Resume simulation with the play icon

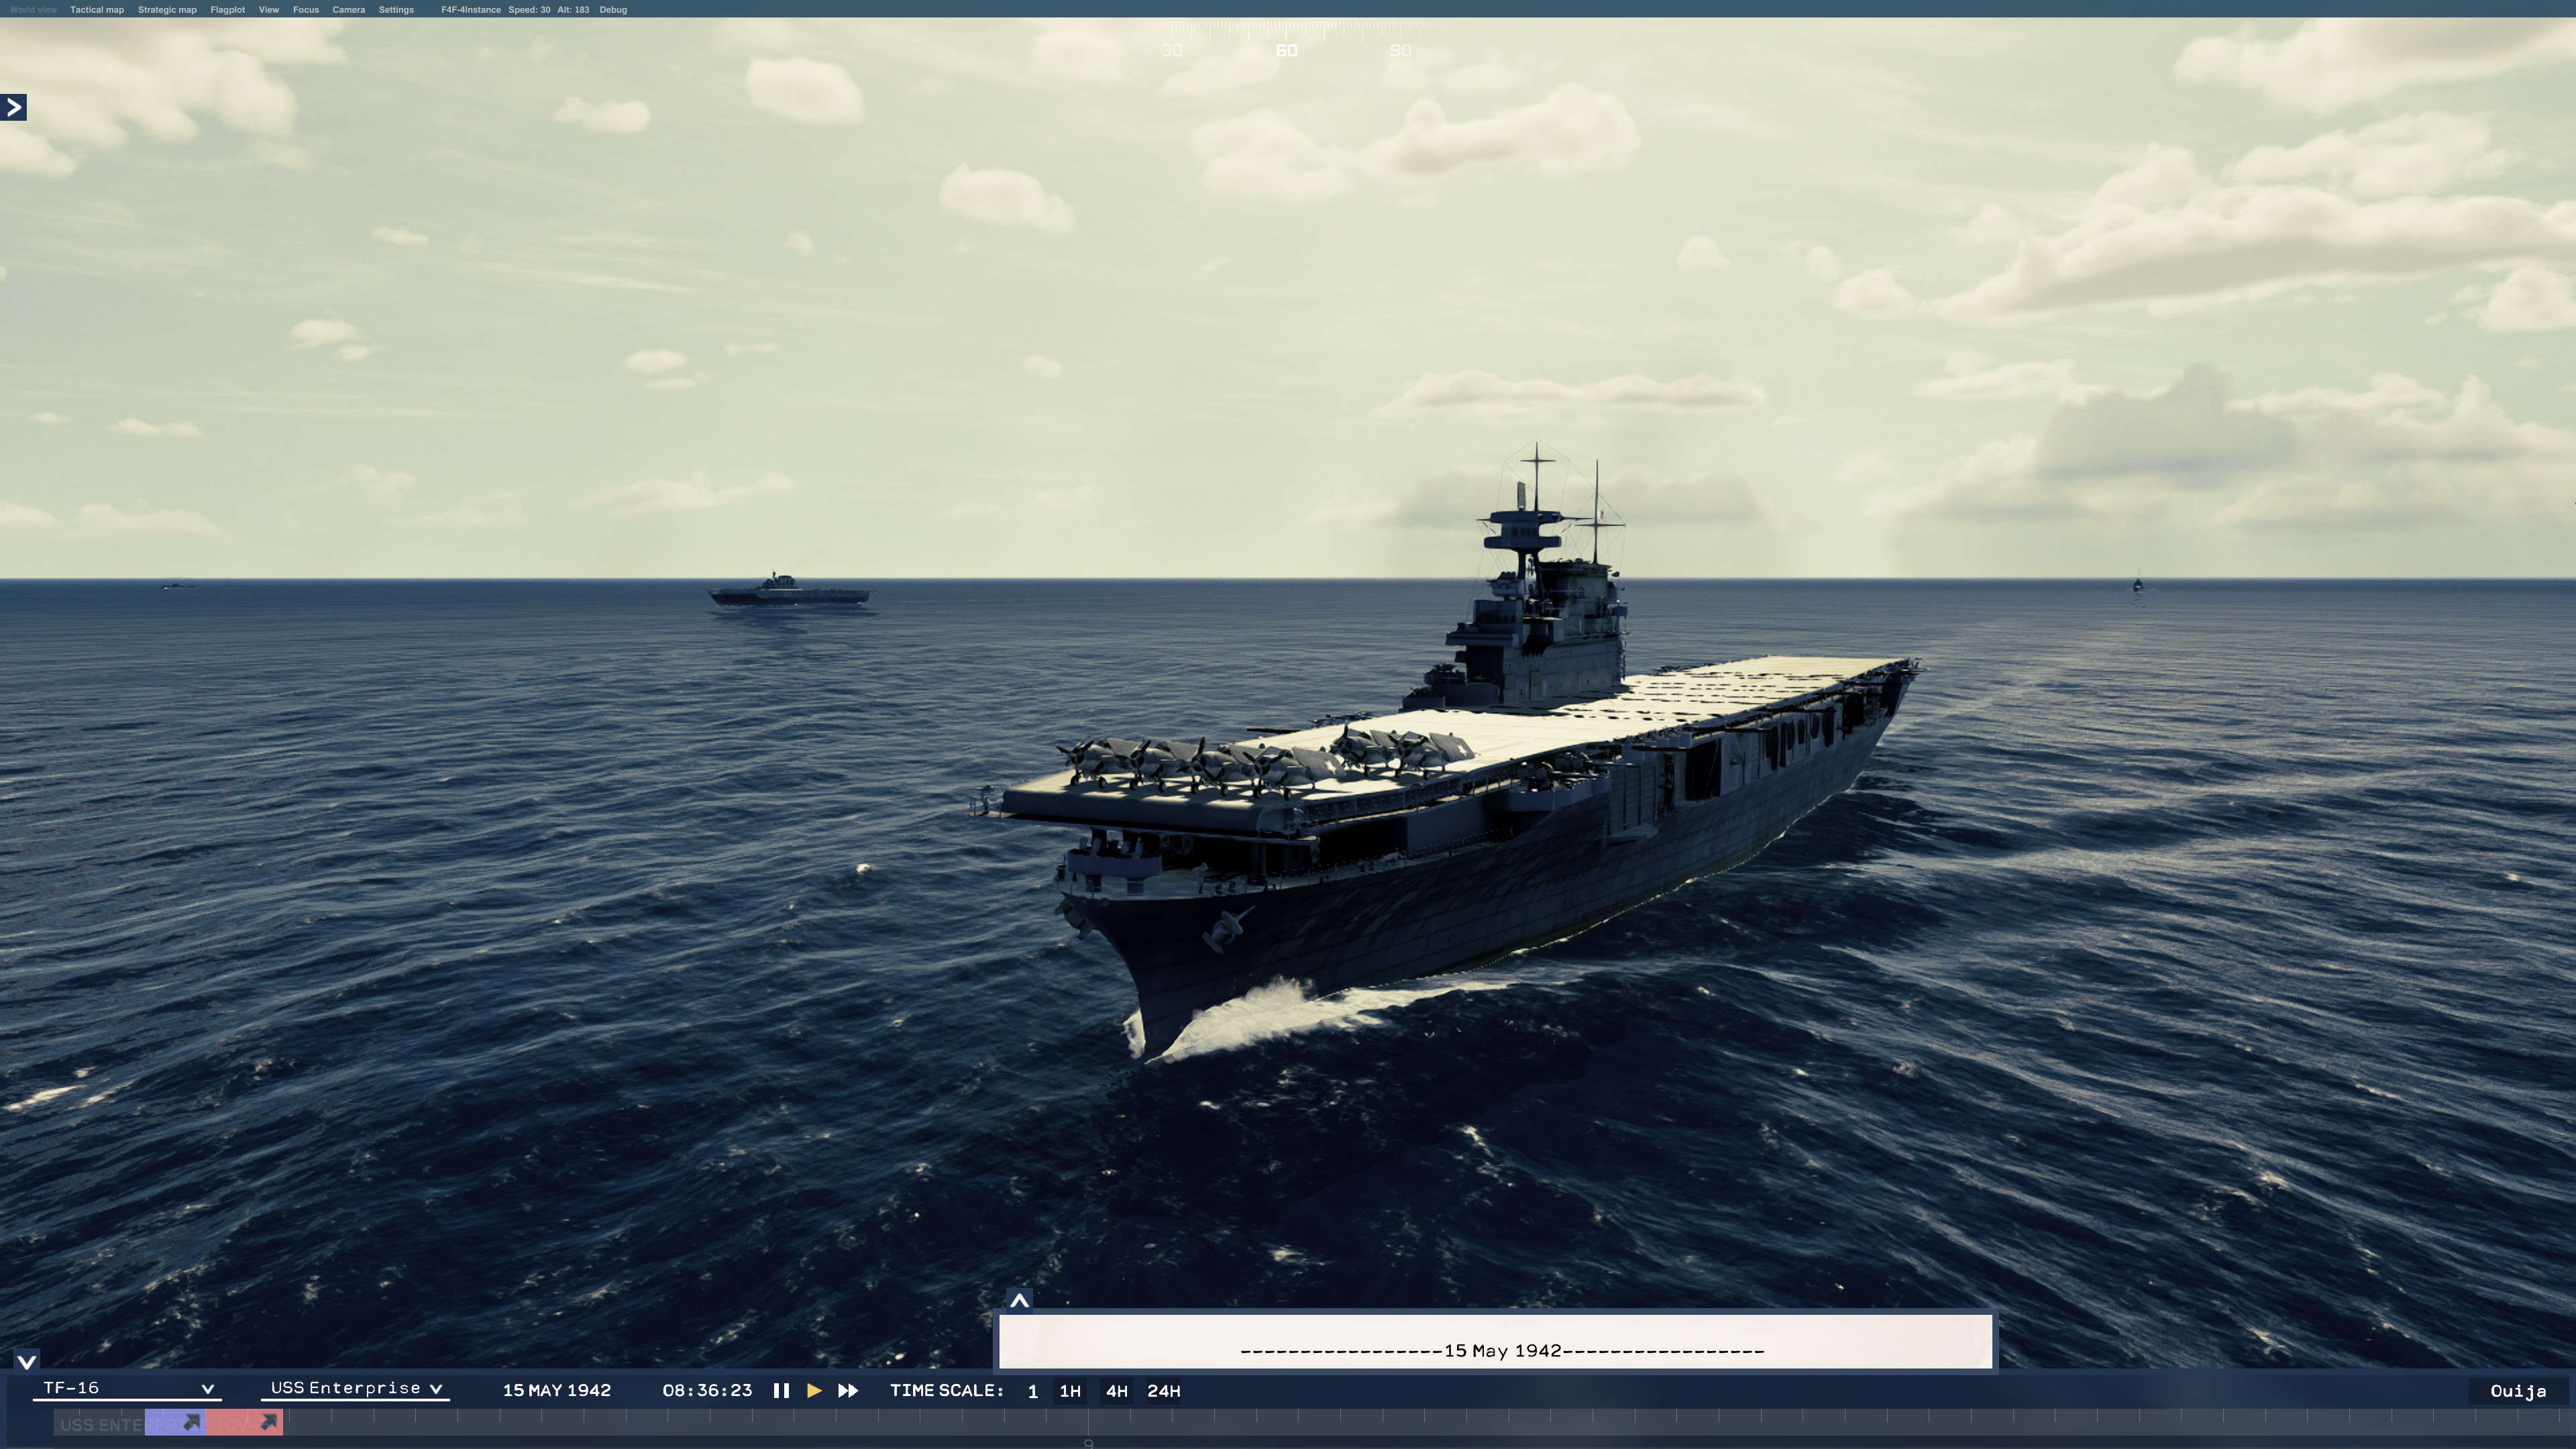[814, 1390]
